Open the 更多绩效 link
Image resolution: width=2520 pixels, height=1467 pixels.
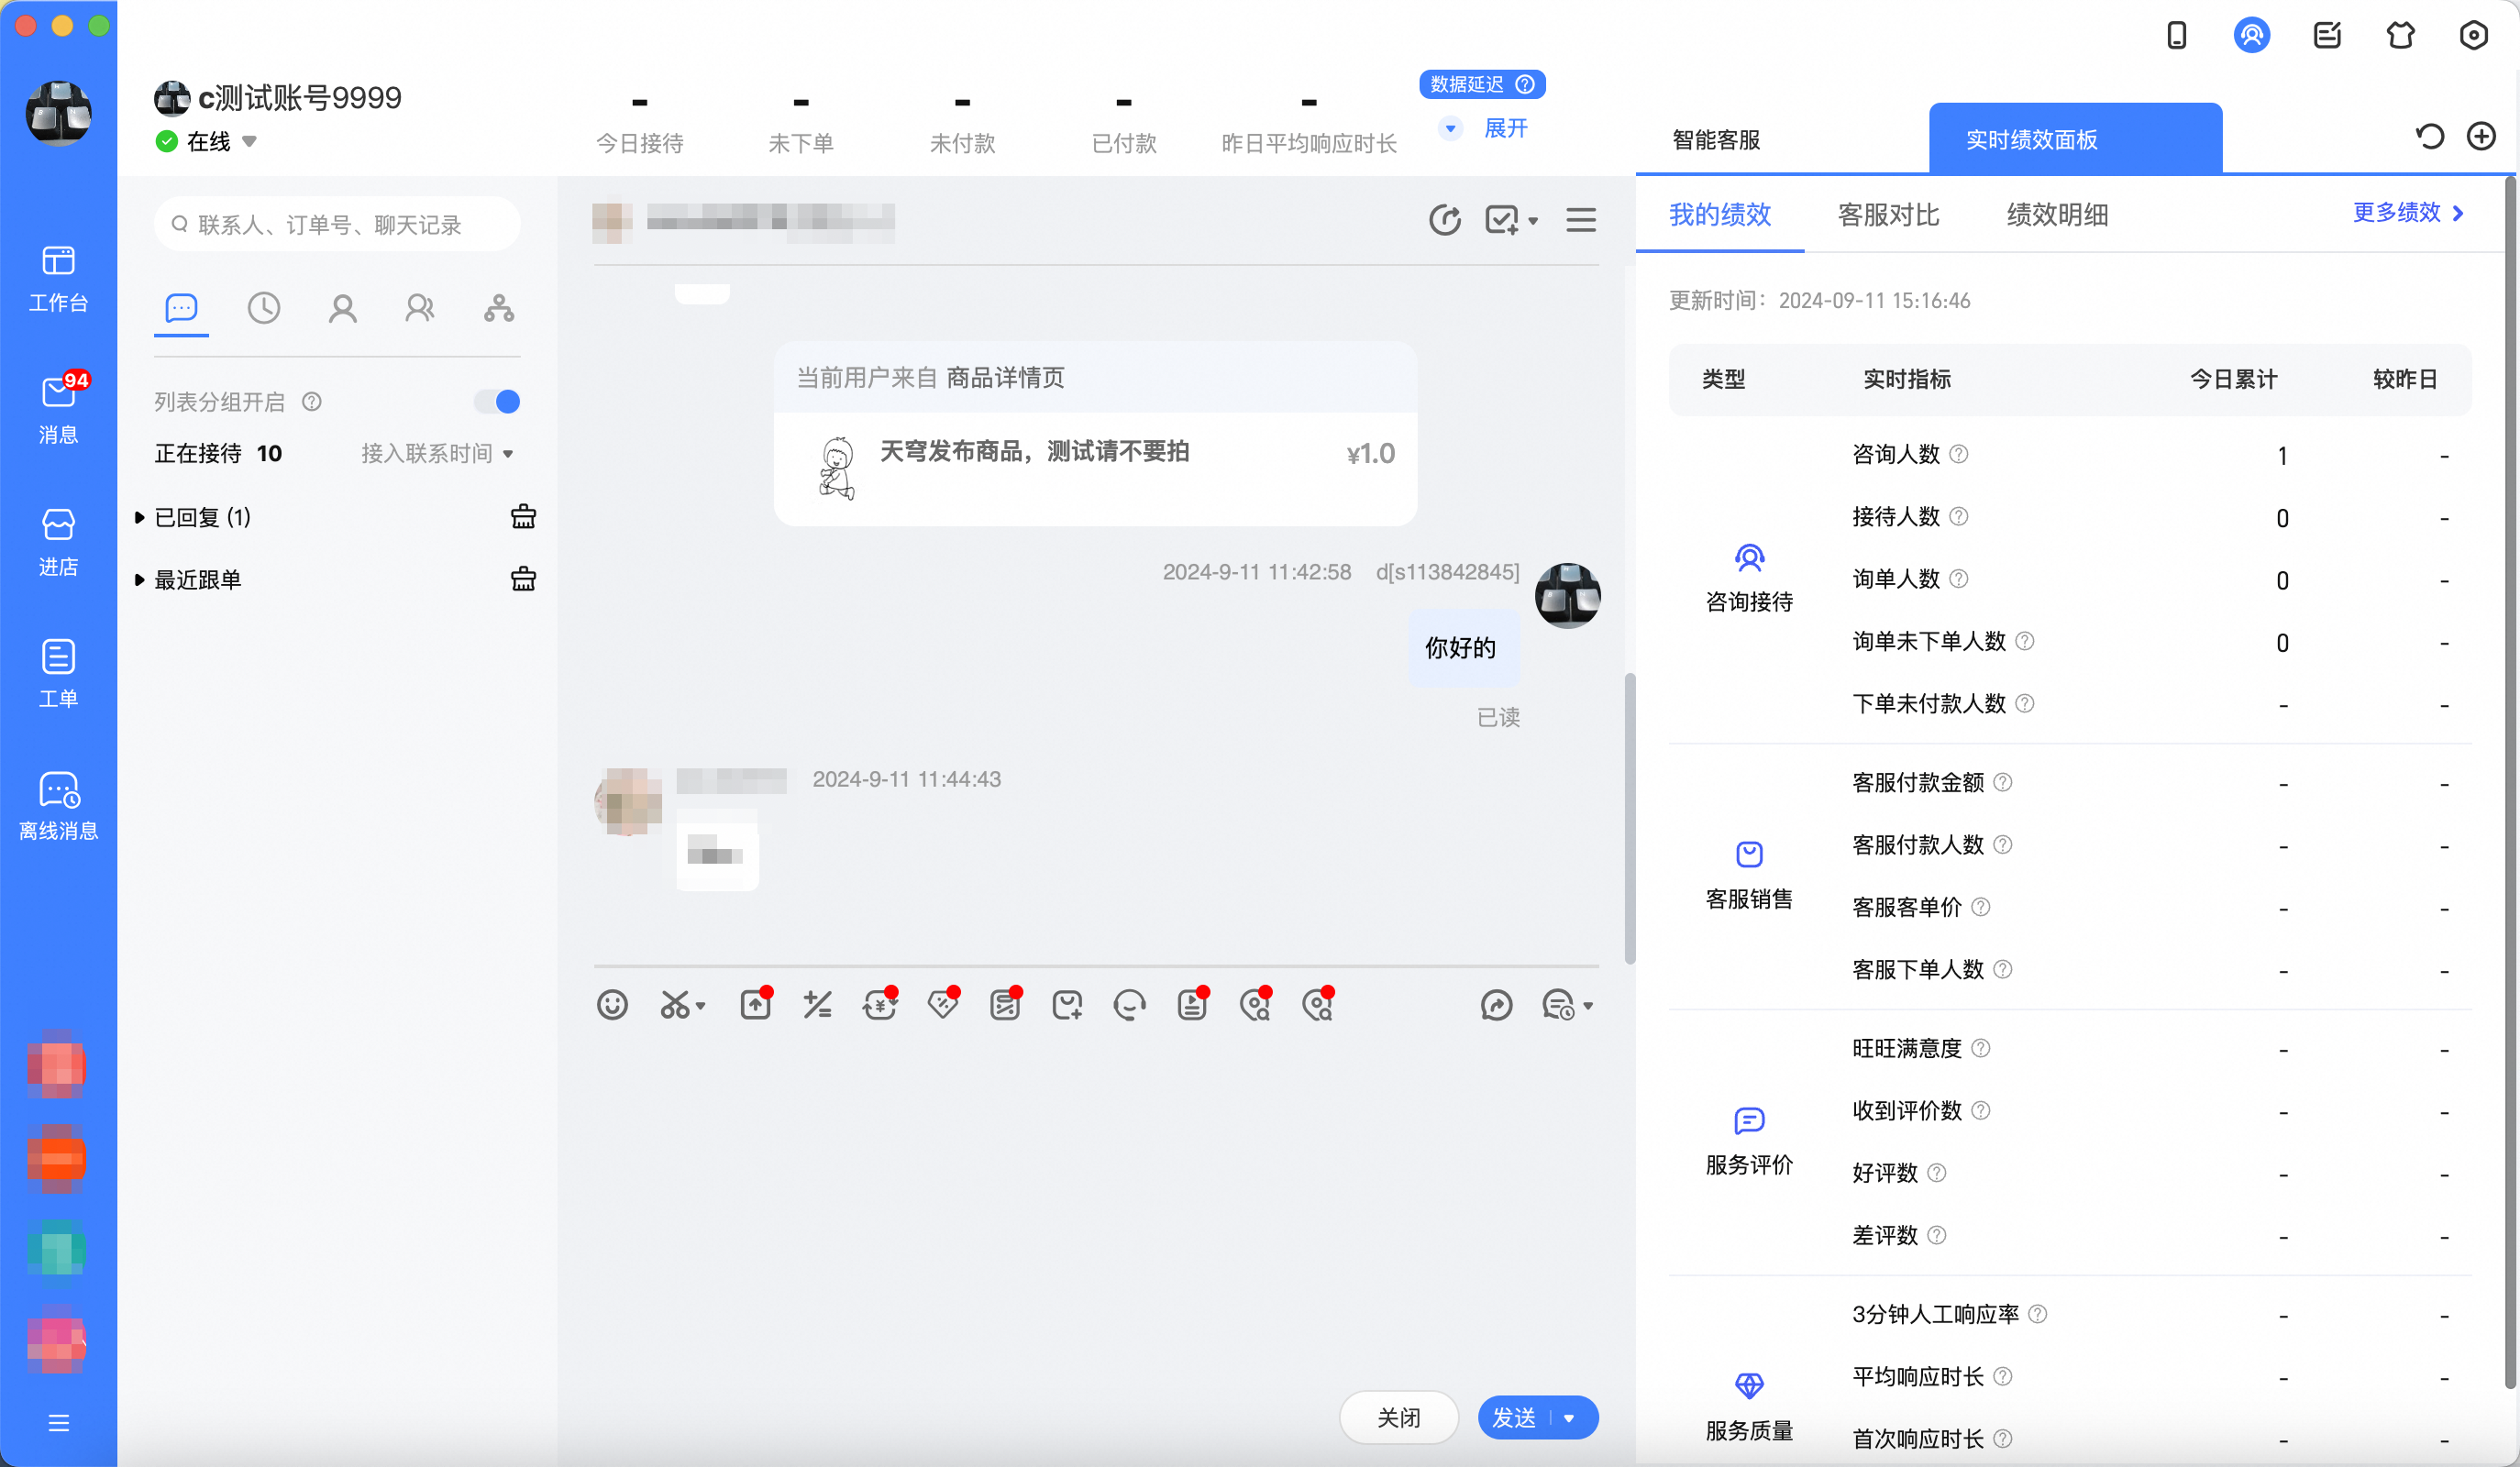[x=2408, y=213]
